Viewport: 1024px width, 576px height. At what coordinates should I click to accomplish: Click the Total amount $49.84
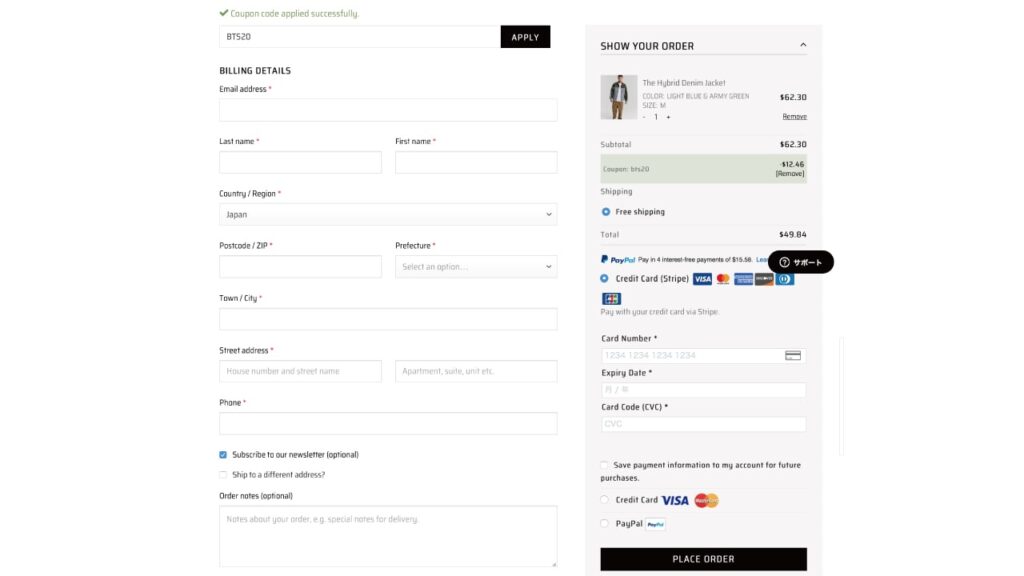[x=792, y=234]
